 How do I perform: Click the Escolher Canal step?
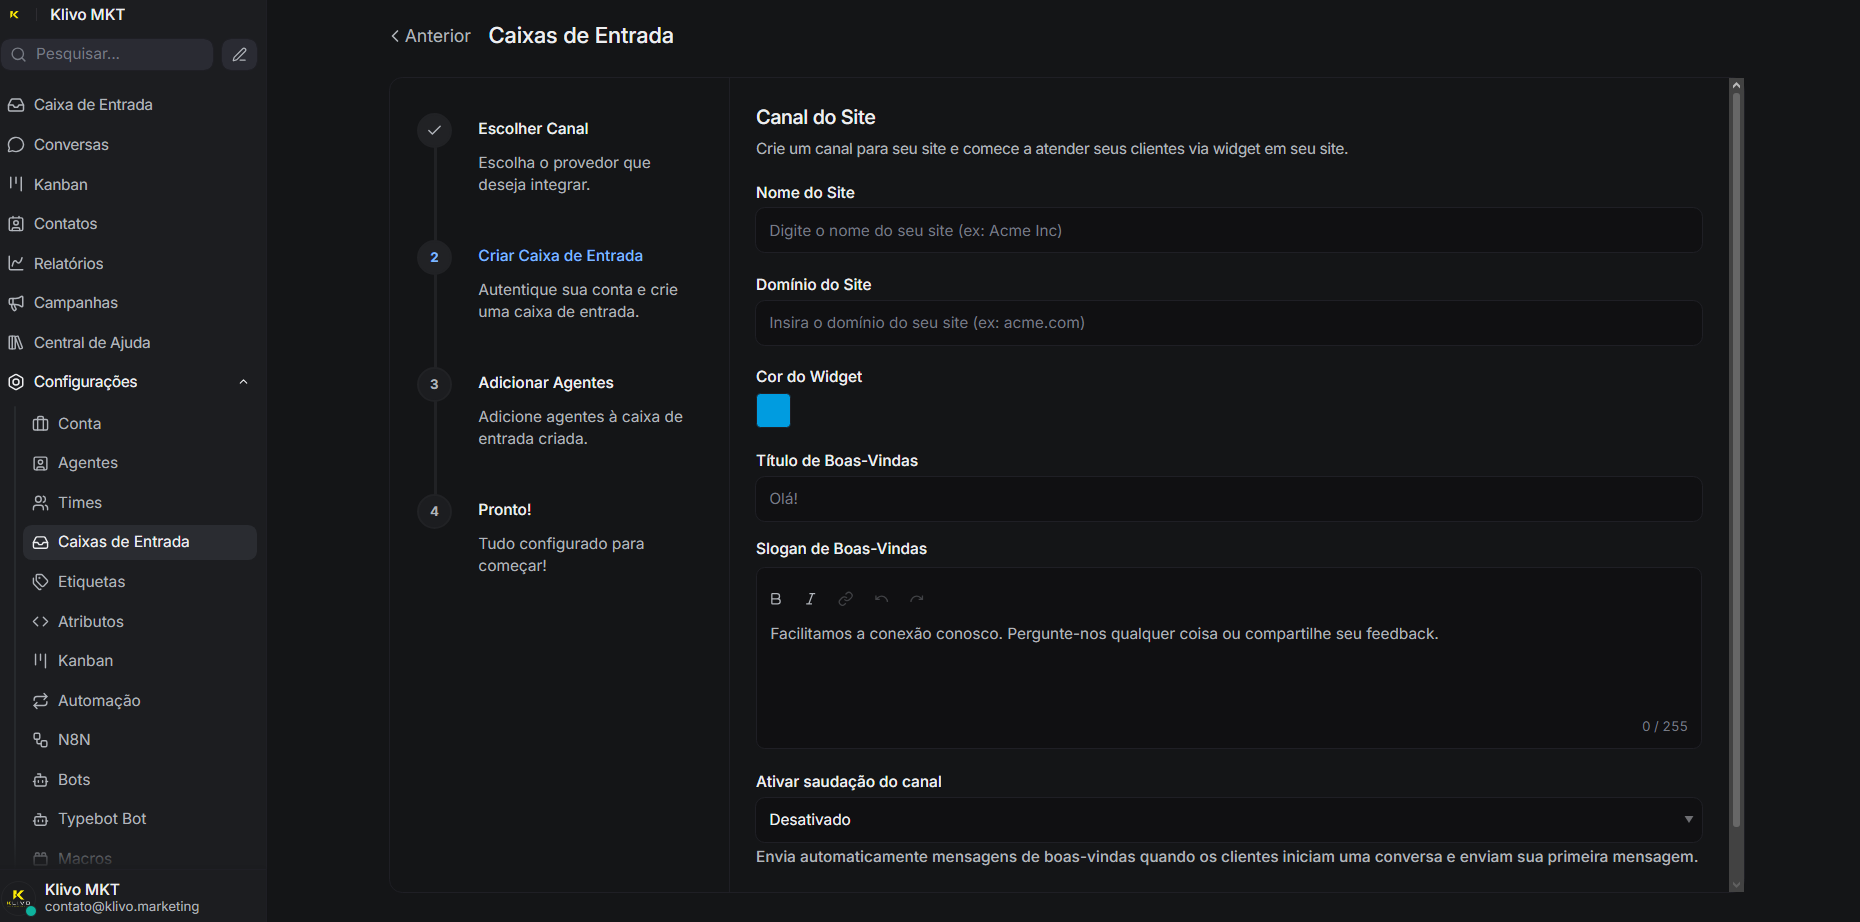(x=533, y=129)
